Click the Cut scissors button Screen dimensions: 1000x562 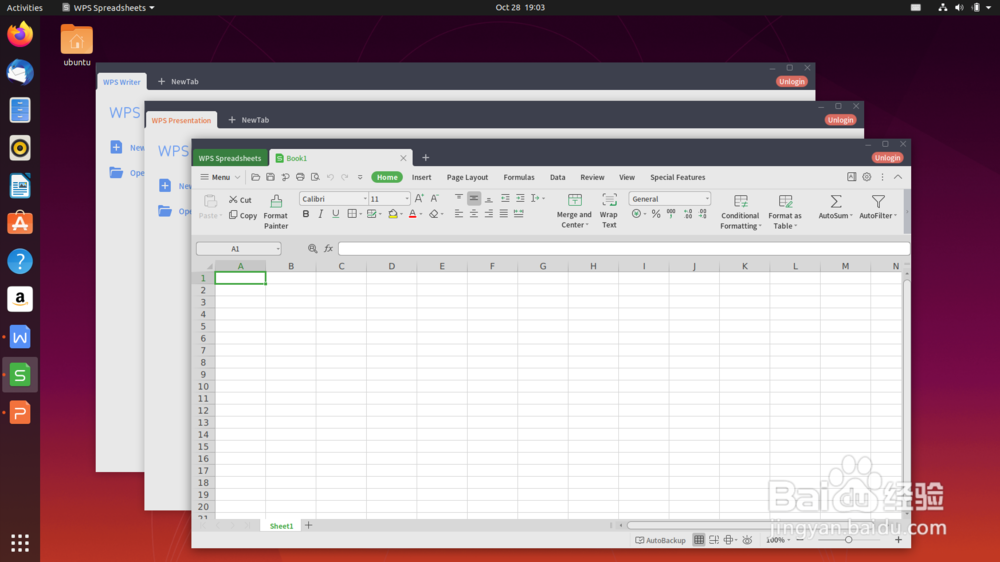[x=240, y=200]
